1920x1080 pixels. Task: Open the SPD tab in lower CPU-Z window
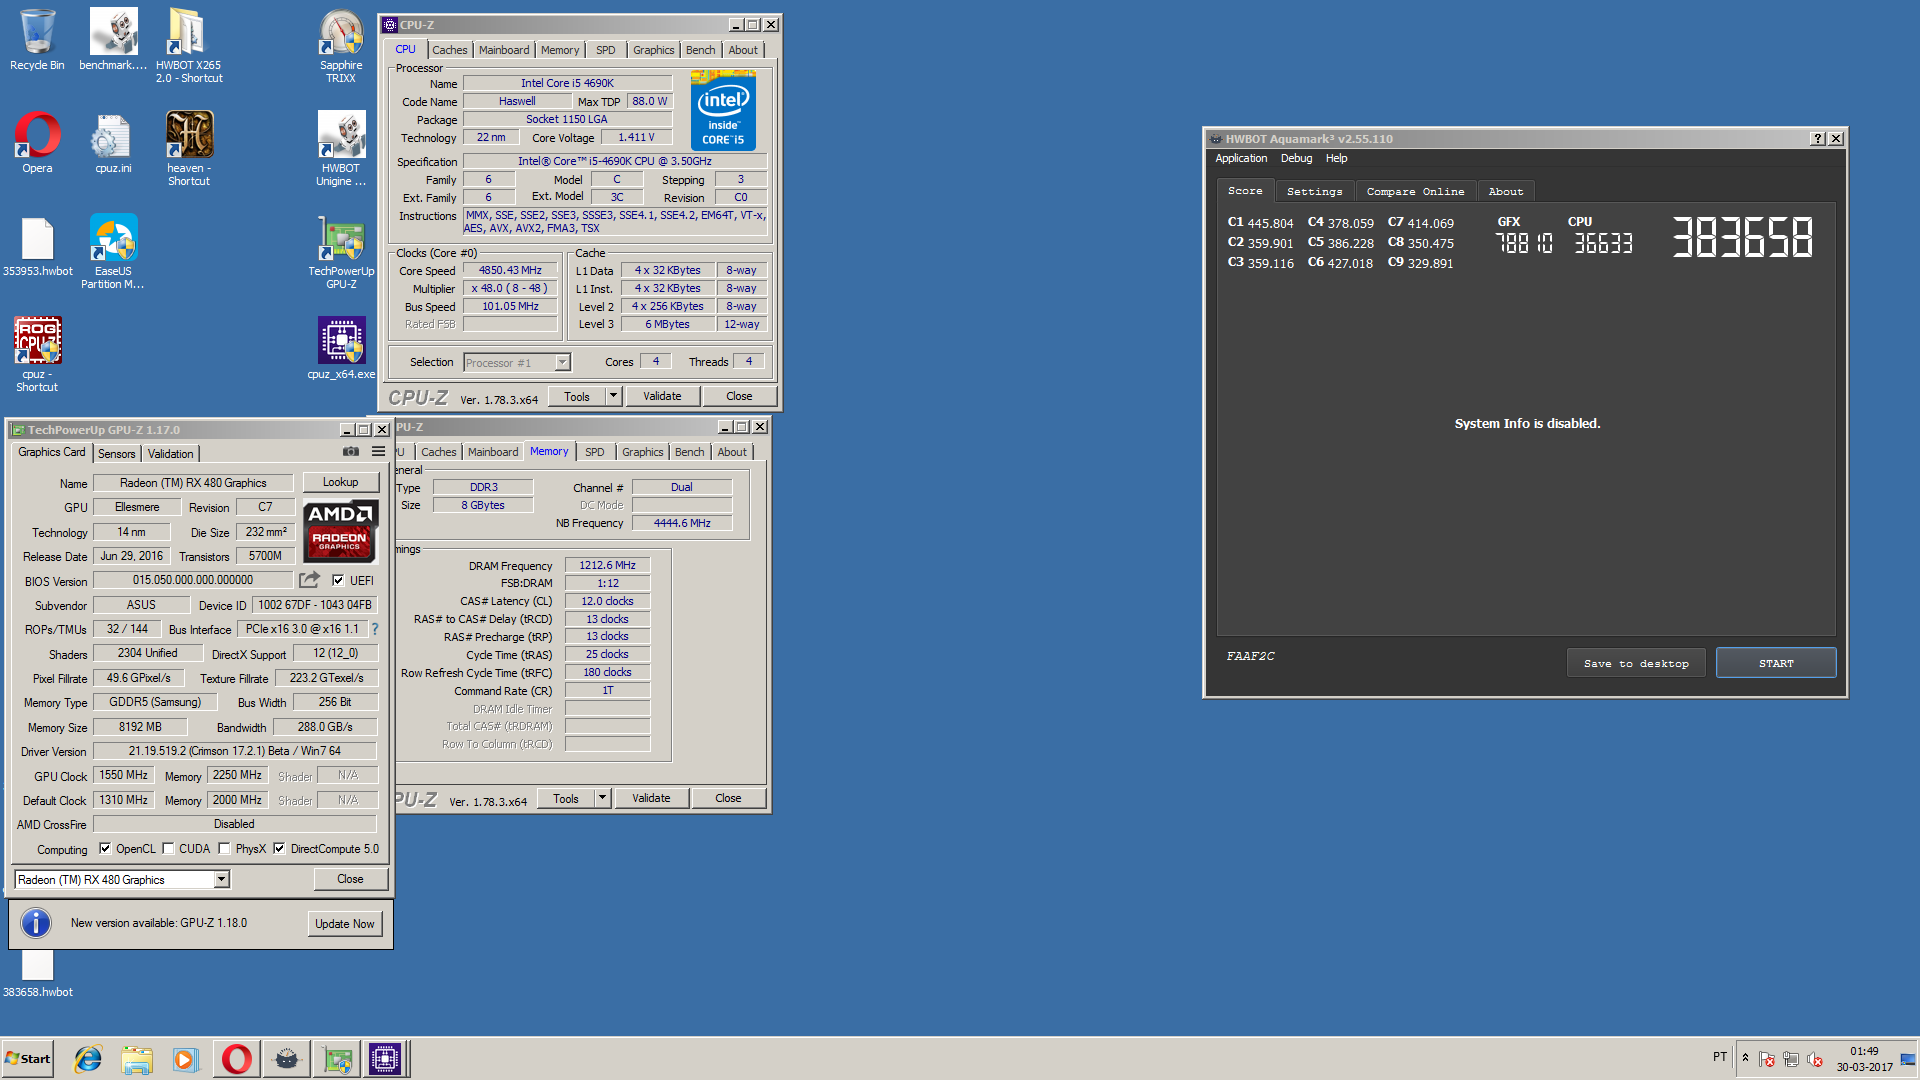[x=594, y=452]
